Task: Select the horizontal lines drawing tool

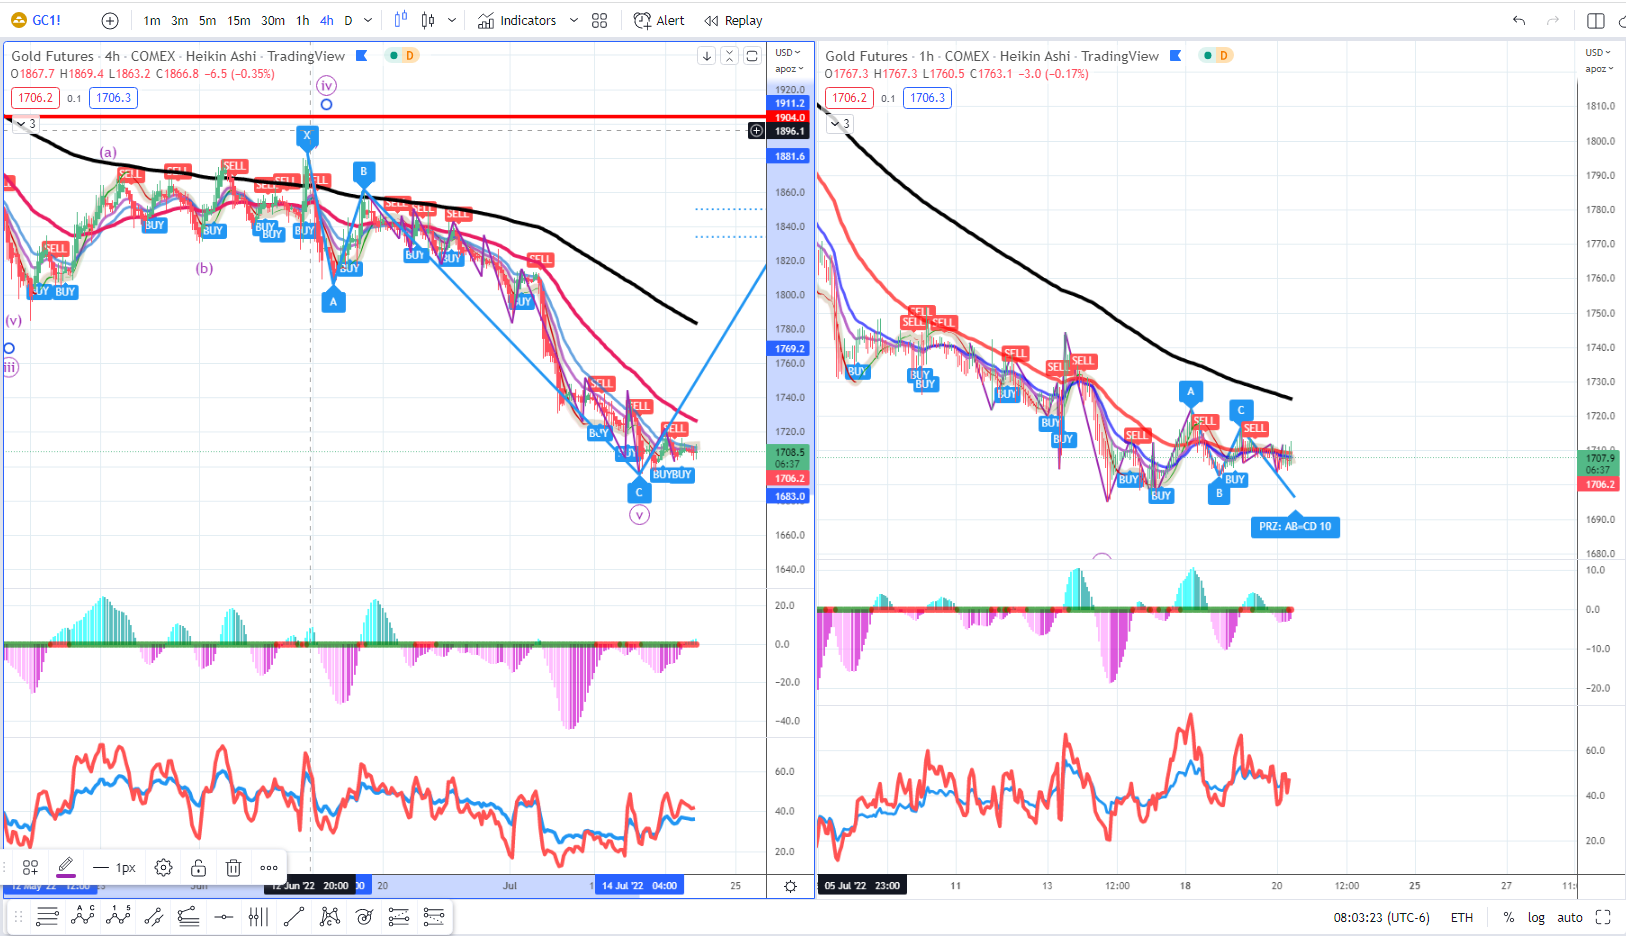Action: (x=47, y=916)
